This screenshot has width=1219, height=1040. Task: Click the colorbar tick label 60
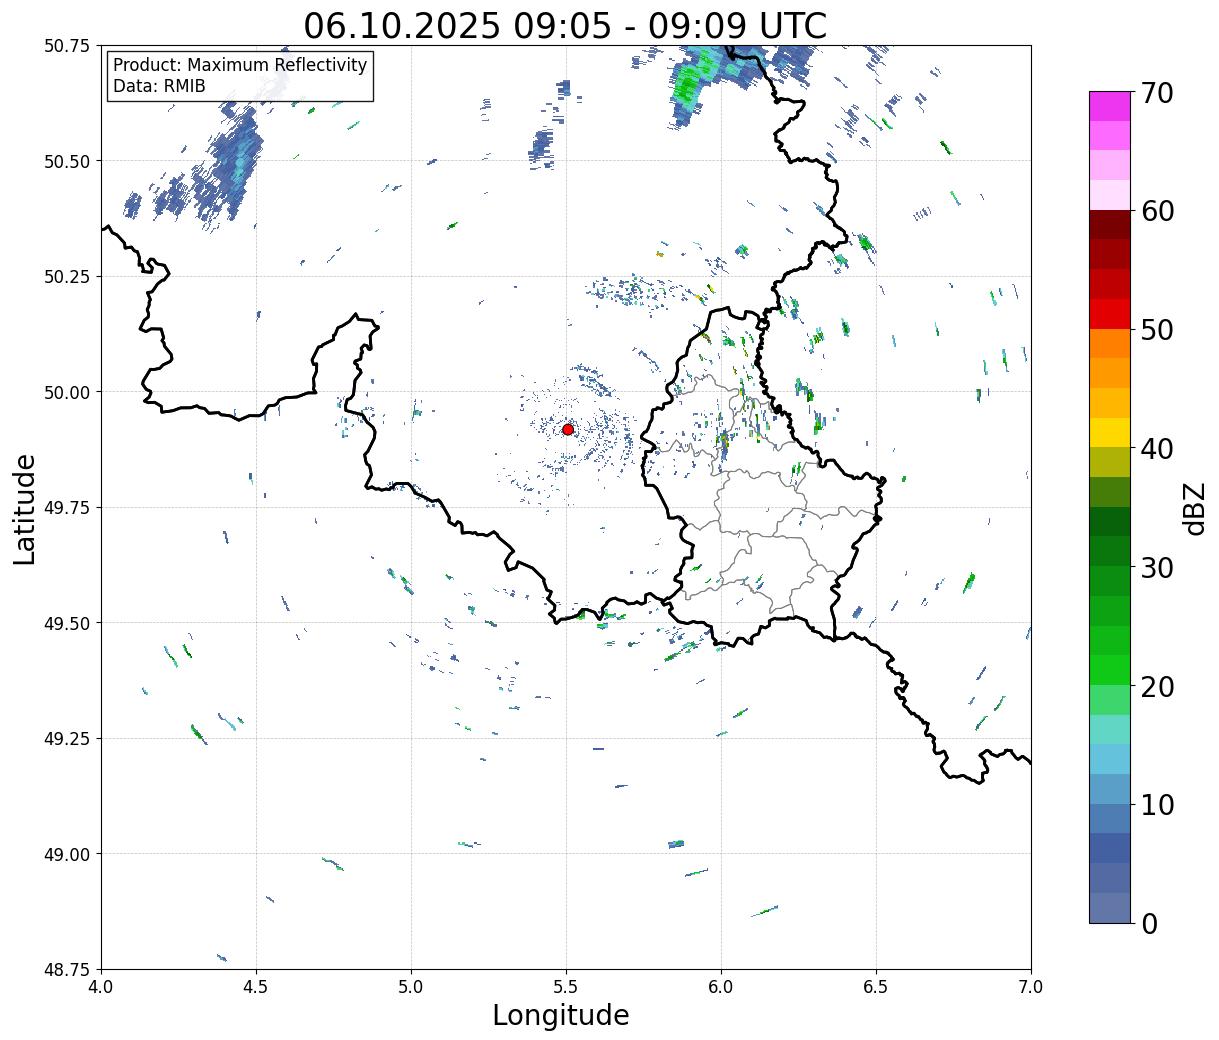point(1157,211)
